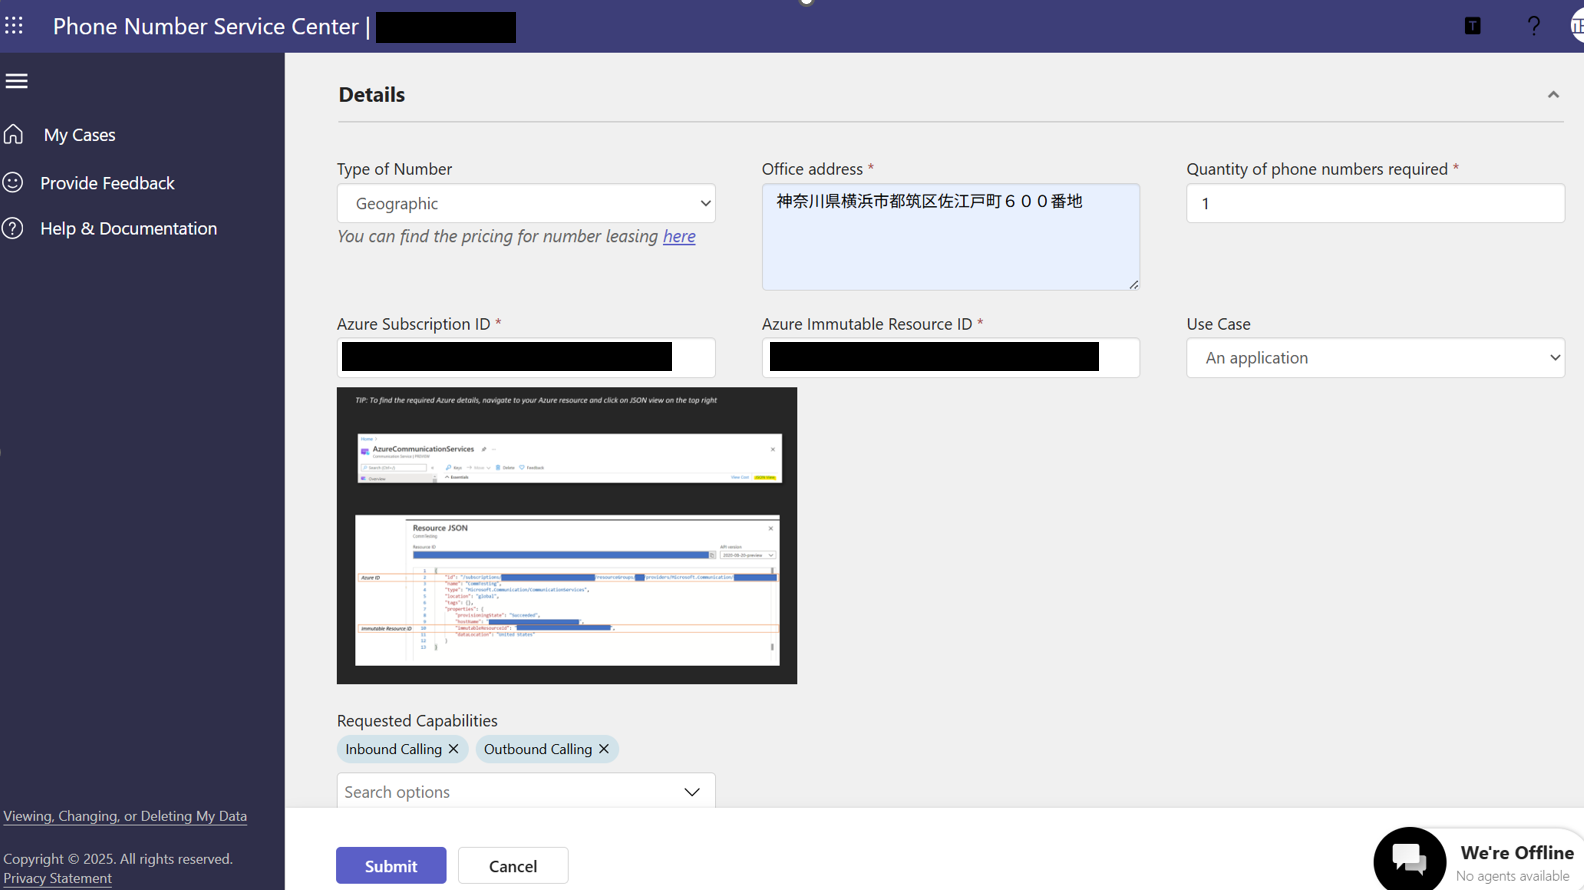Click the Help & Documentation question icon
The height and width of the screenshot is (890, 1584).
13,228
